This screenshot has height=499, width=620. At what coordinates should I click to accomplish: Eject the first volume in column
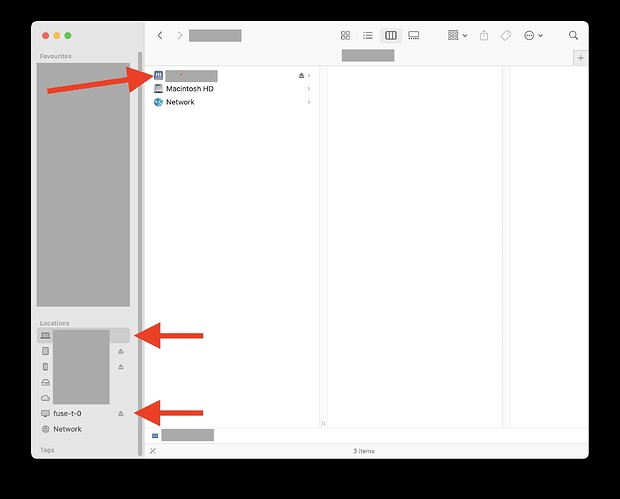tap(301, 76)
